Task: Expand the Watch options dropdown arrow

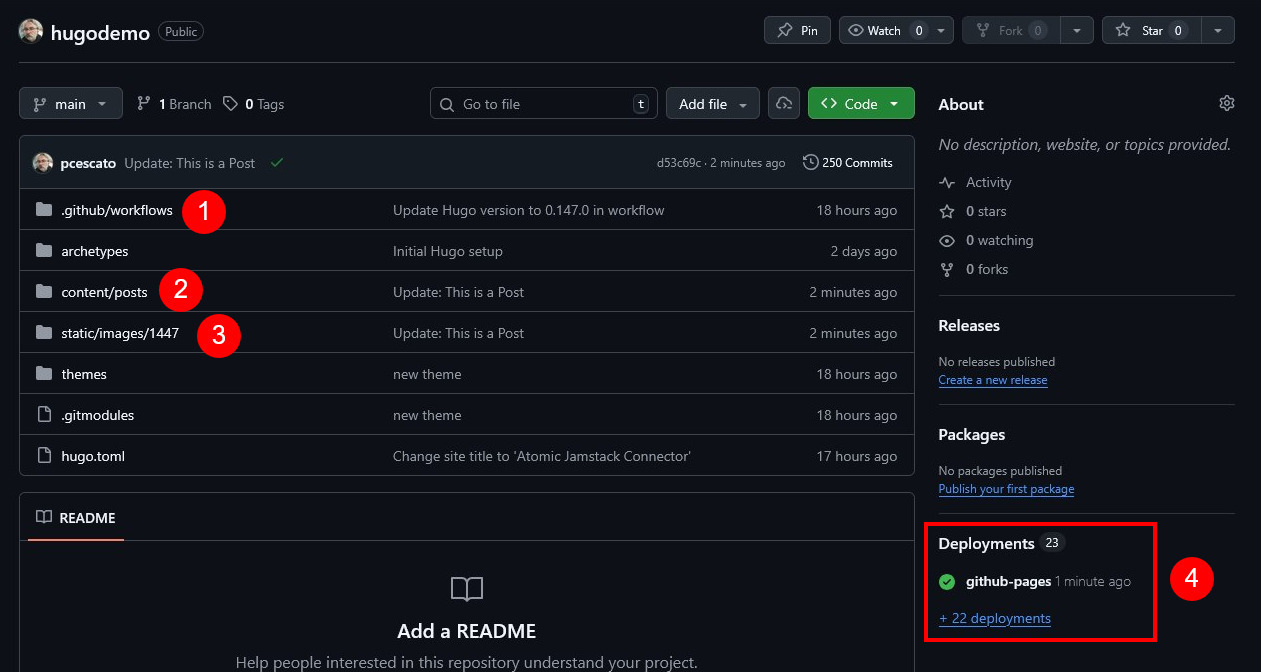Action: pyautogui.click(x=942, y=30)
